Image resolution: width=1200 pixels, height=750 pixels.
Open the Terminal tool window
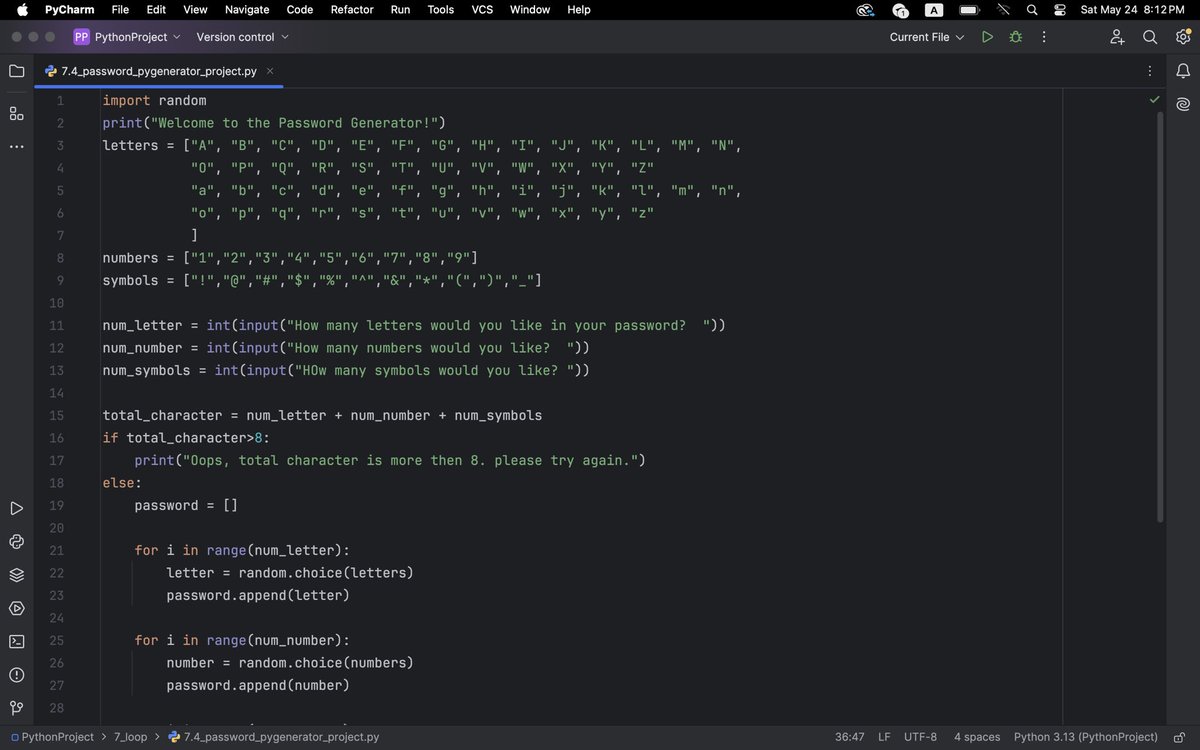point(16,641)
